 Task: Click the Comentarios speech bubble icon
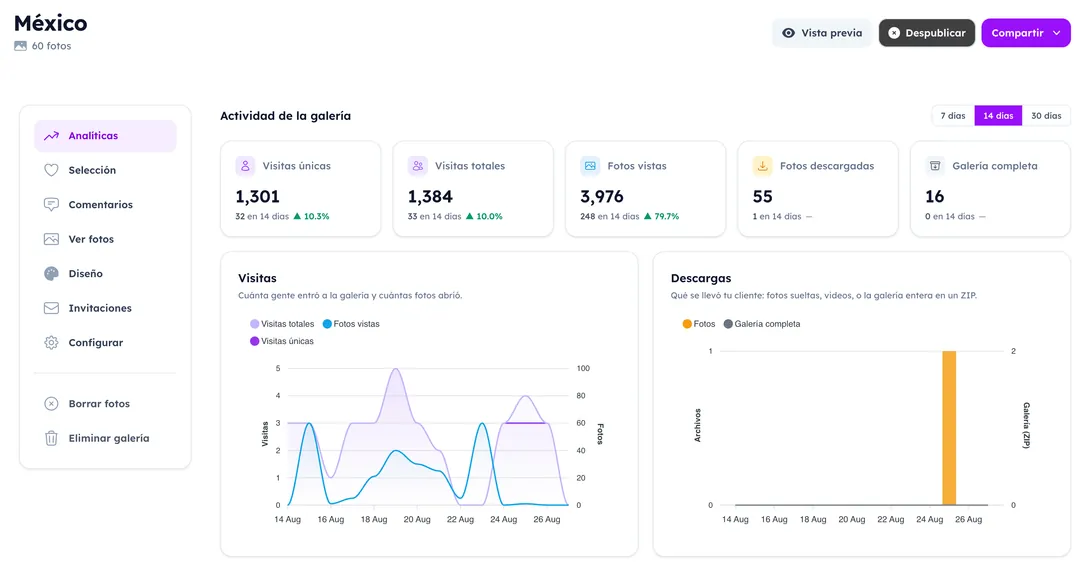[51, 205]
